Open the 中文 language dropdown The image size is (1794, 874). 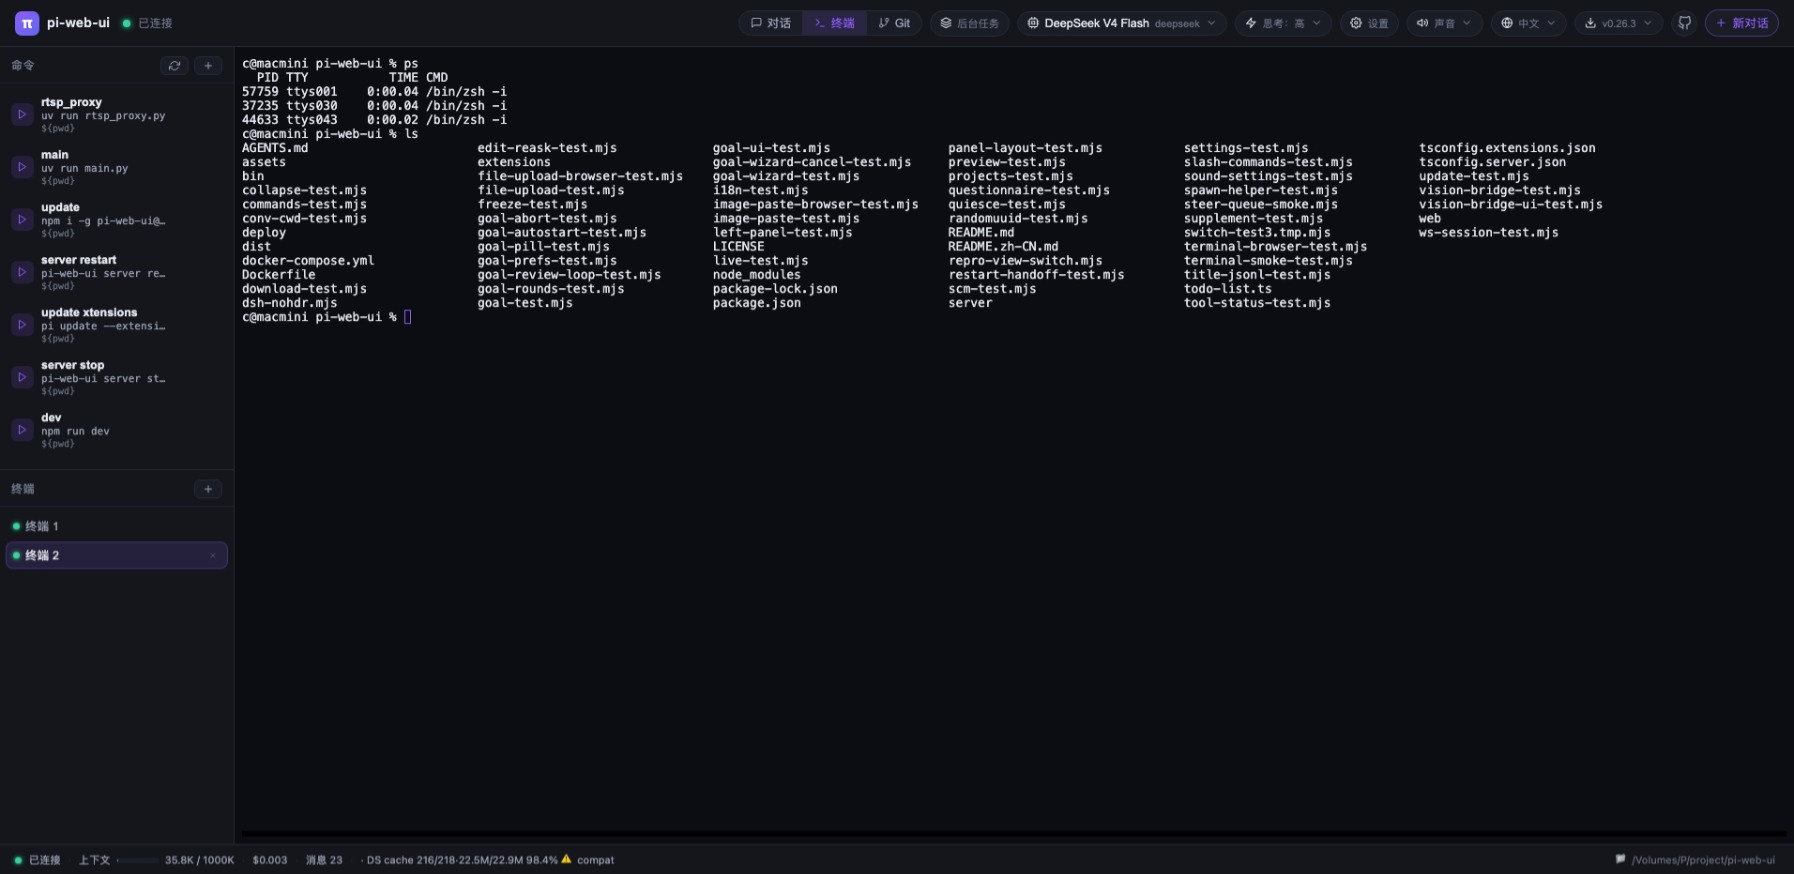(x=1528, y=23)
